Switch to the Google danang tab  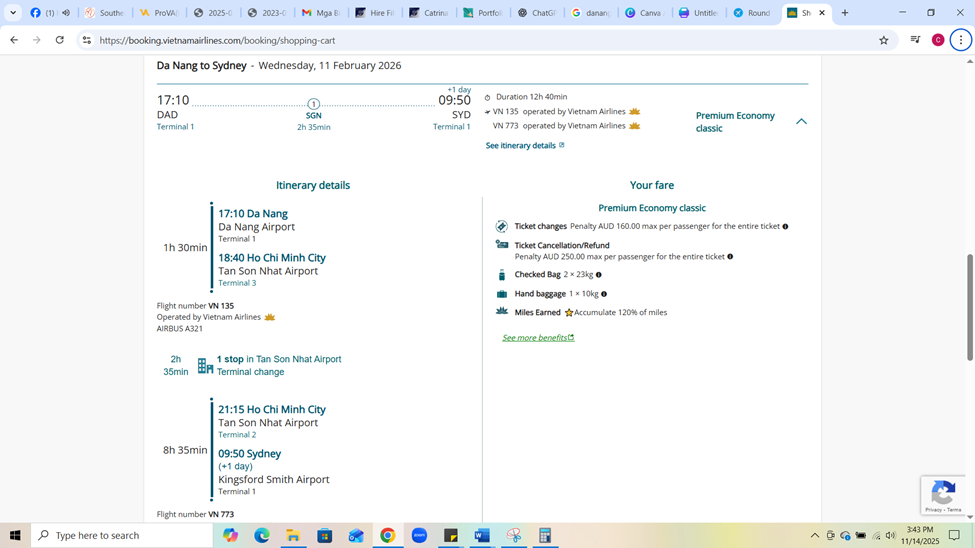591,12
